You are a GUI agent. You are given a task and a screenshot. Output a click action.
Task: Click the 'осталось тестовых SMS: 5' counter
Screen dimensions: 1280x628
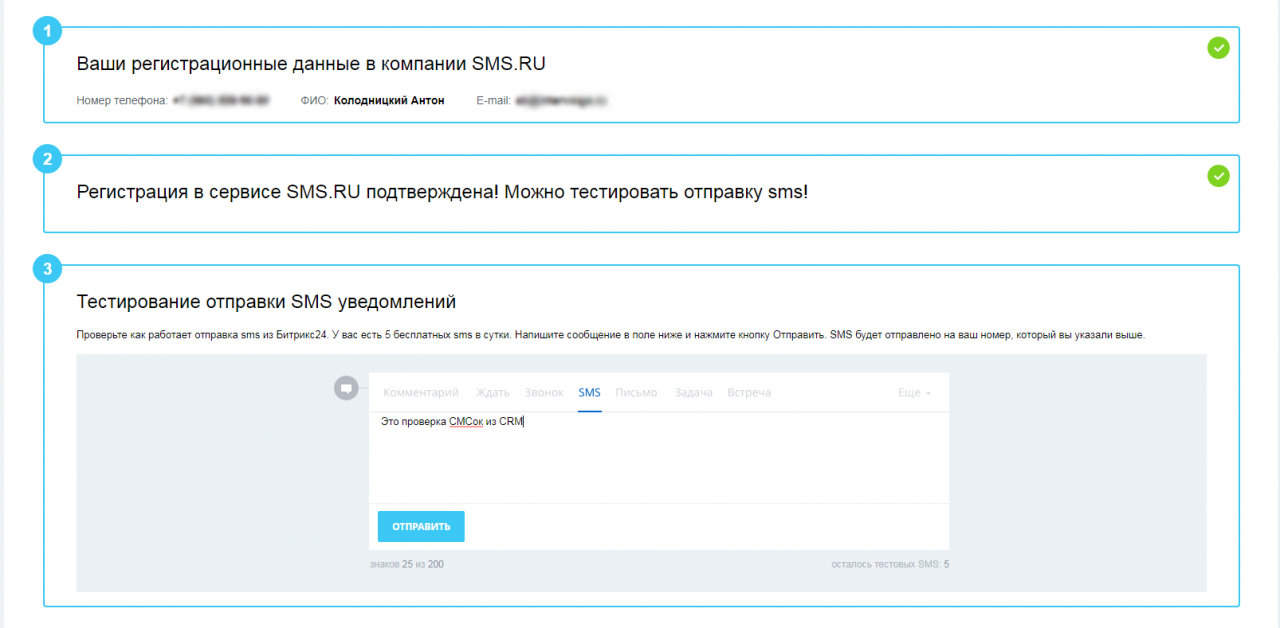[x=890, y=565]
